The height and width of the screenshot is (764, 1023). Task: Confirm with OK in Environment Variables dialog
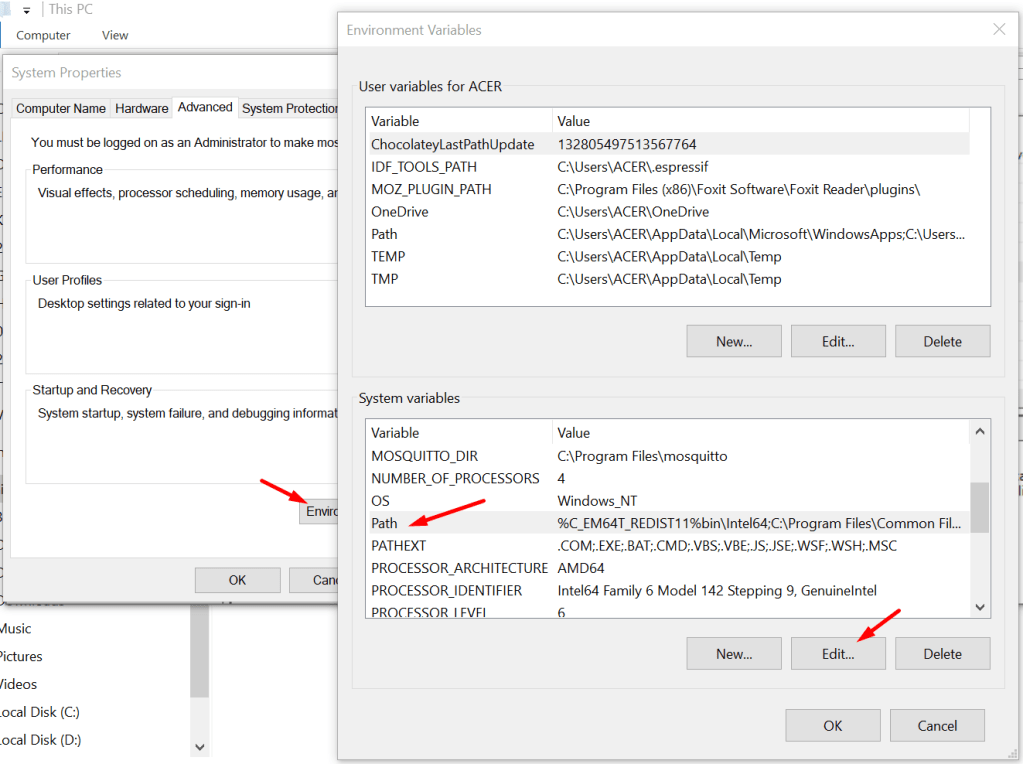[832, 726]
